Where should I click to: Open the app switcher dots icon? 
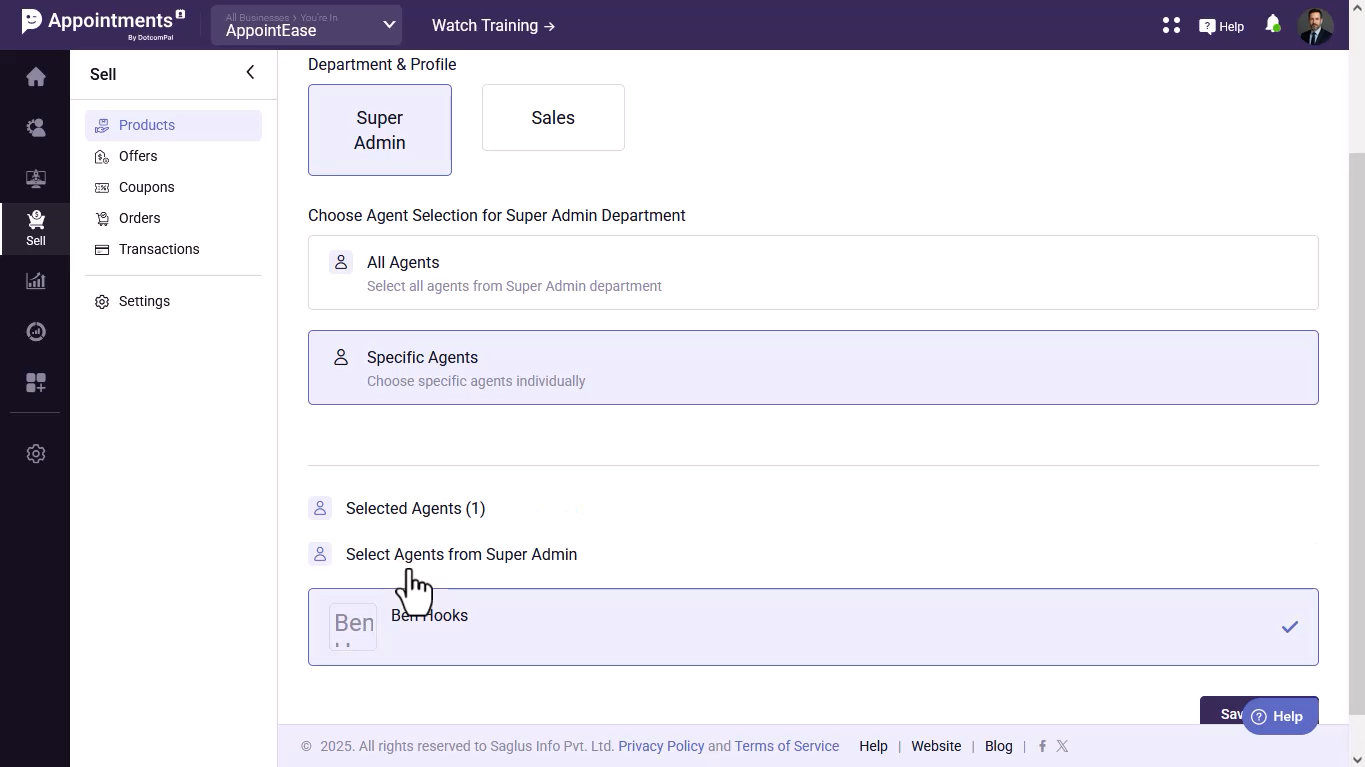[x=1171, y=26]
